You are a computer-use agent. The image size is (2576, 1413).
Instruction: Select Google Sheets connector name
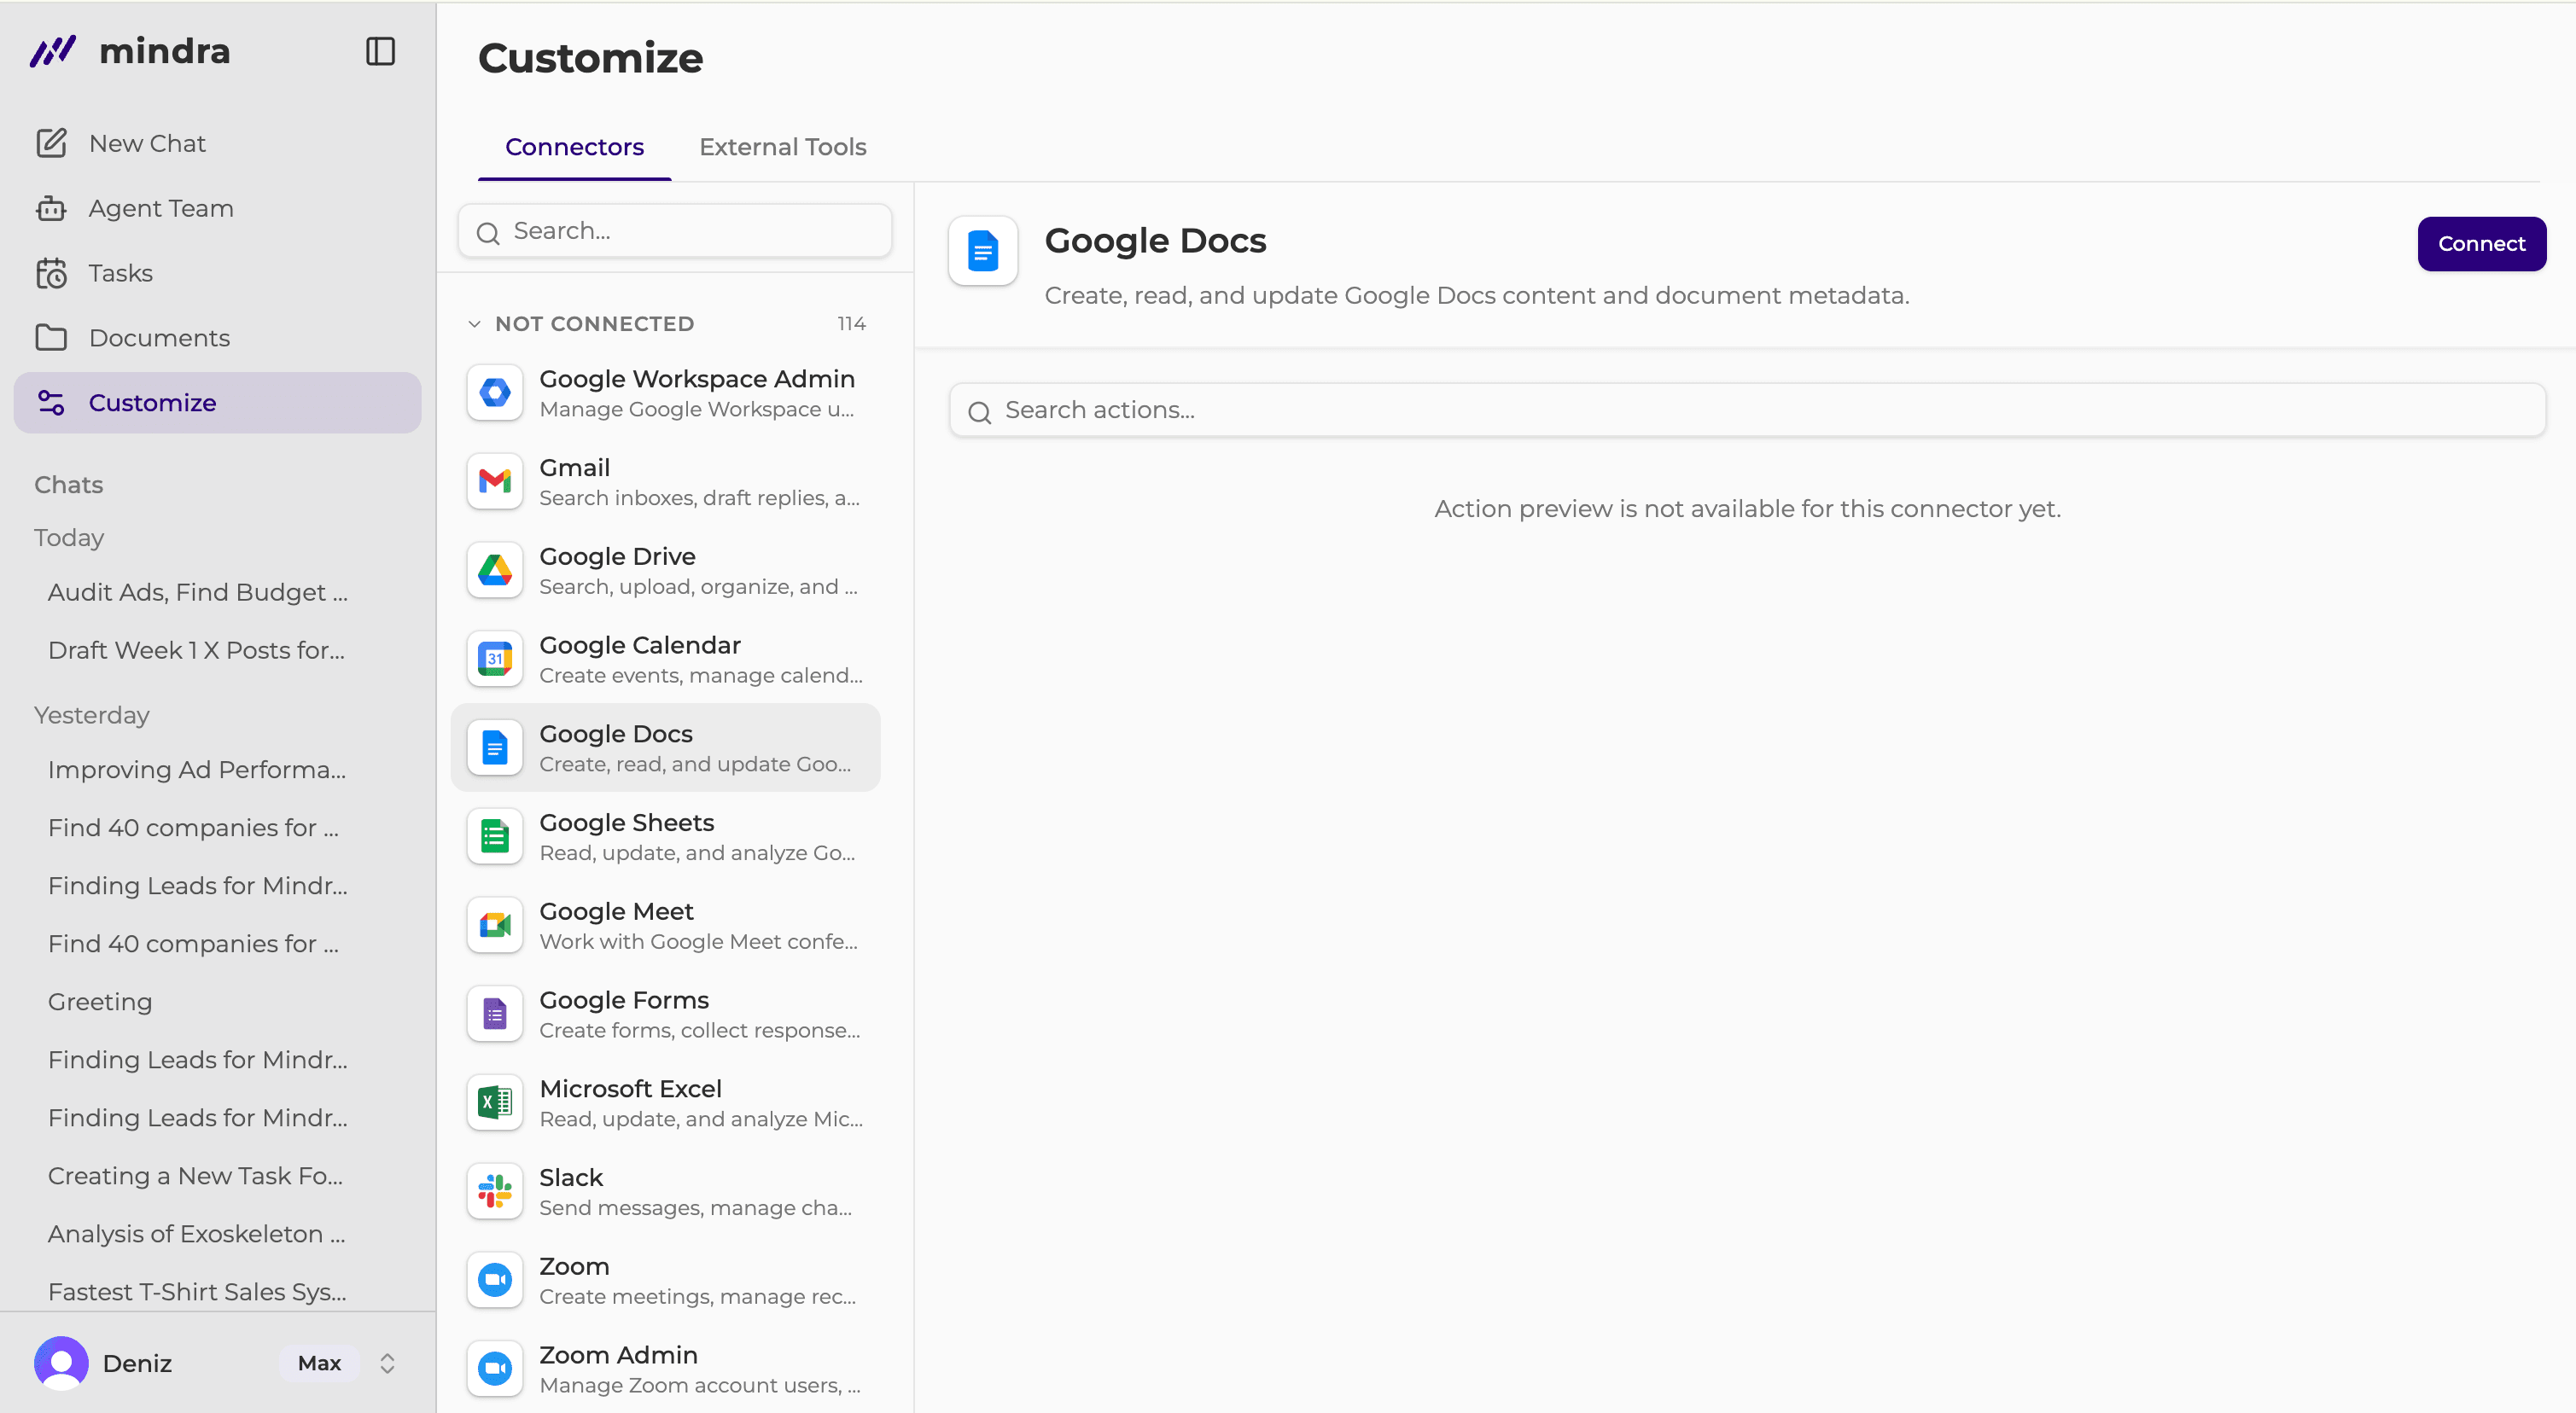coord(627,822)
